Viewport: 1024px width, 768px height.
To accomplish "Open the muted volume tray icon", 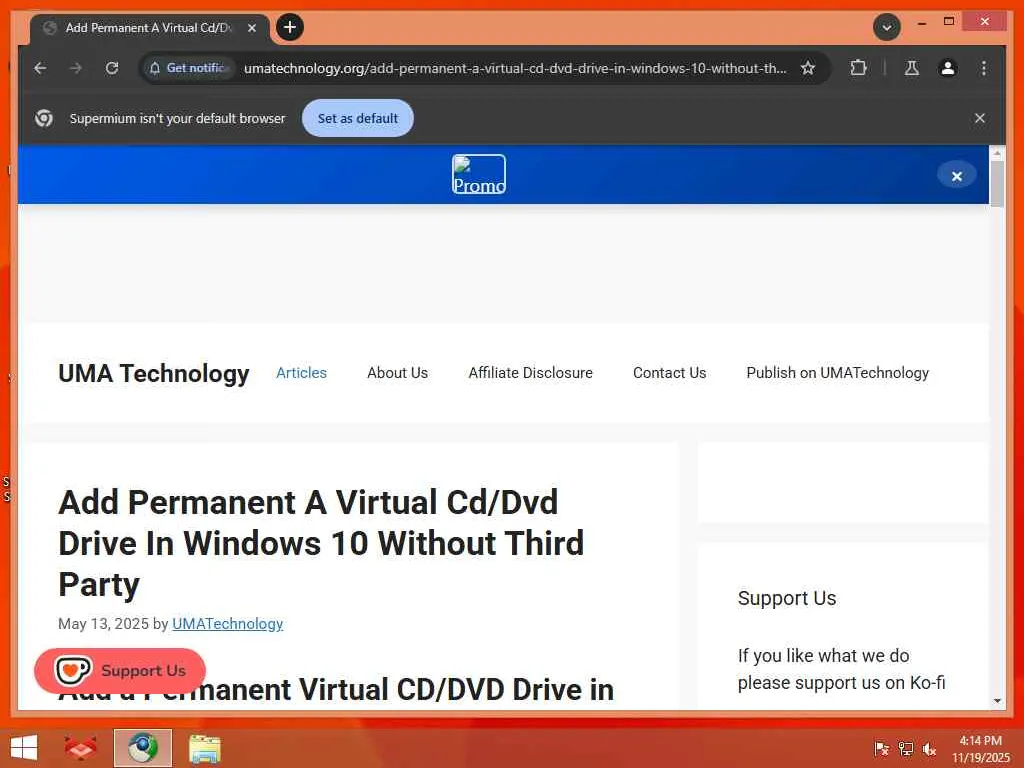I will coord(929,748).
